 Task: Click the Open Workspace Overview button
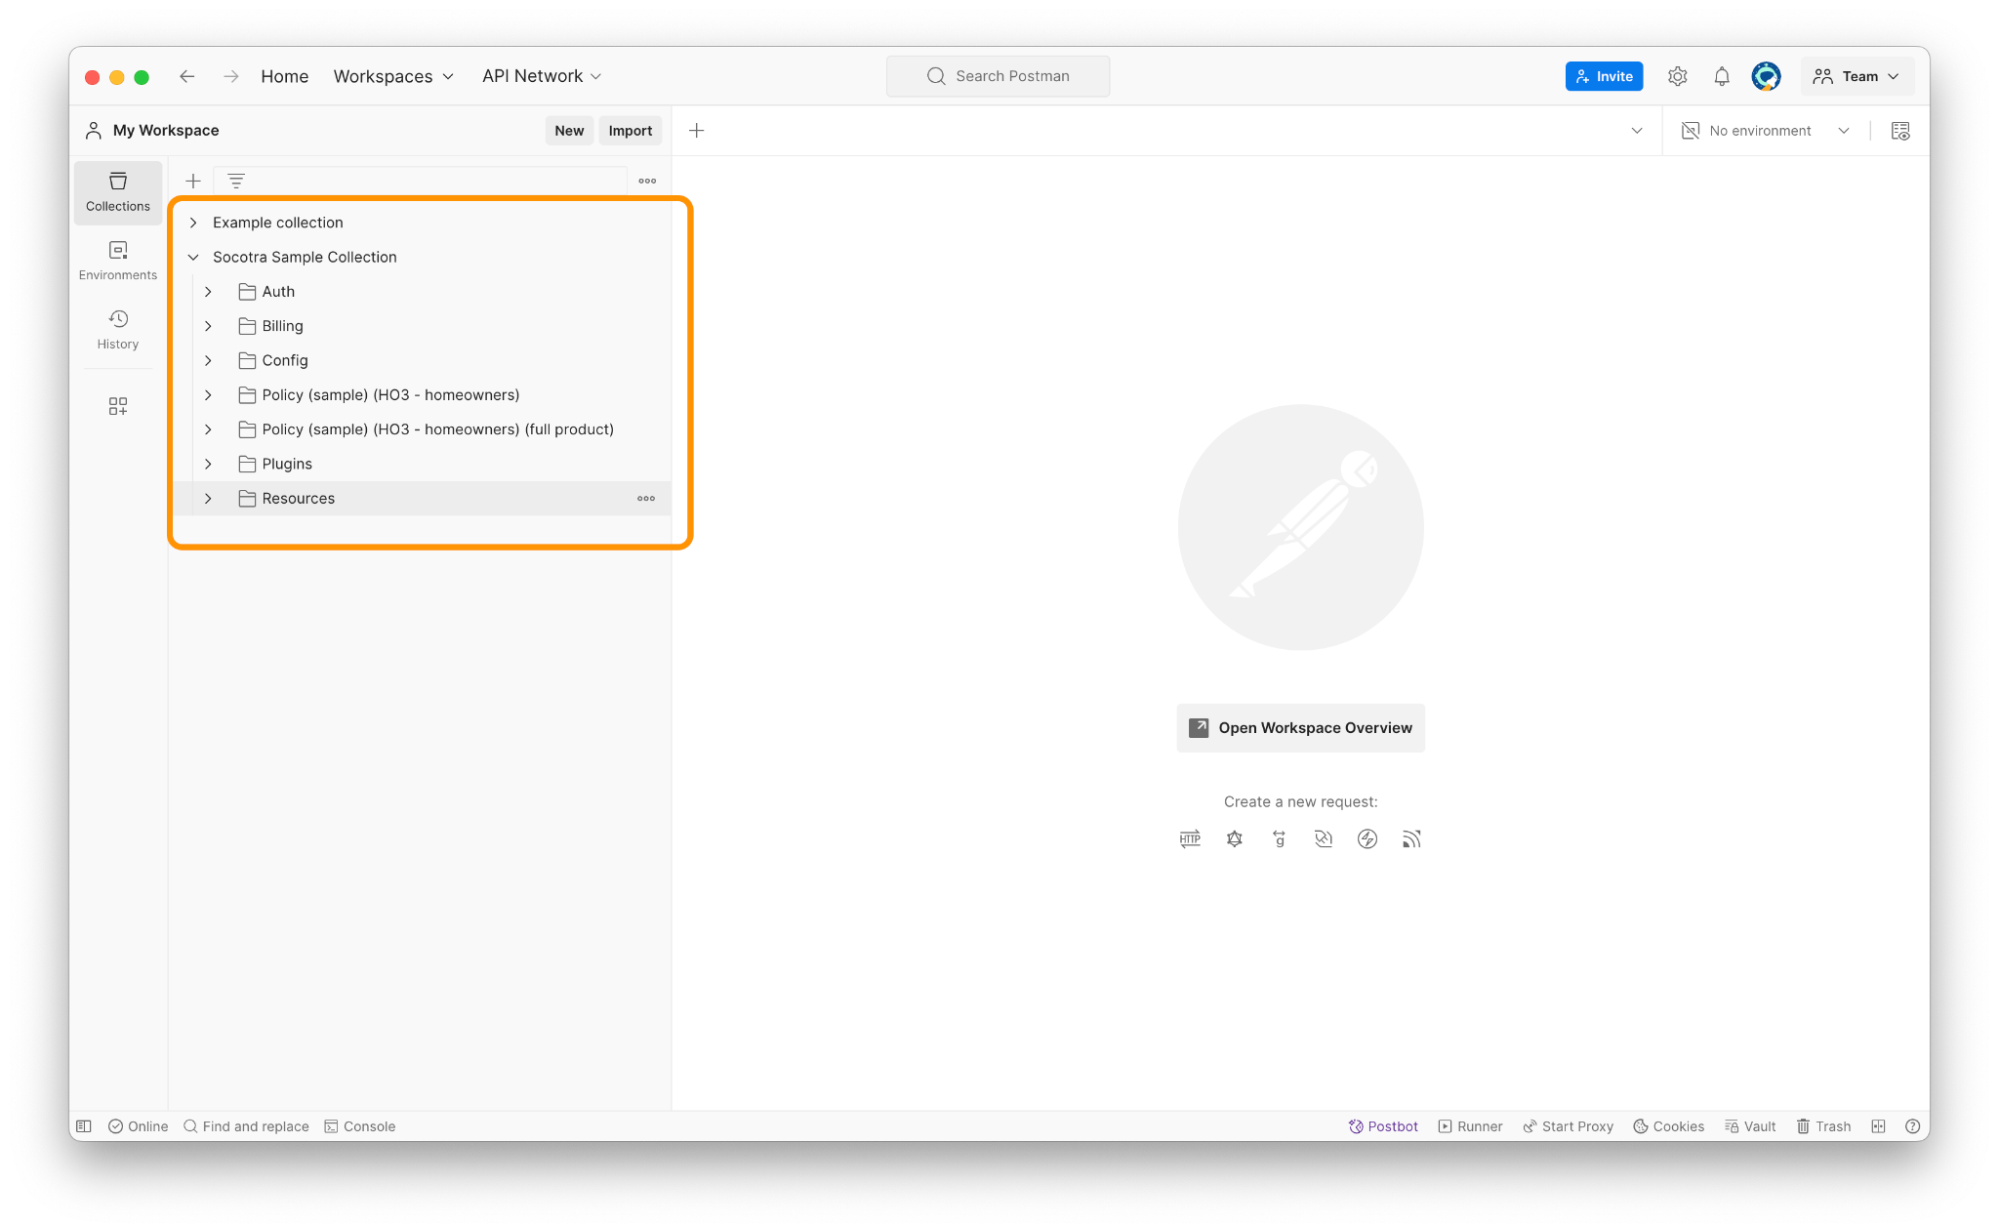click(1301, 728)
